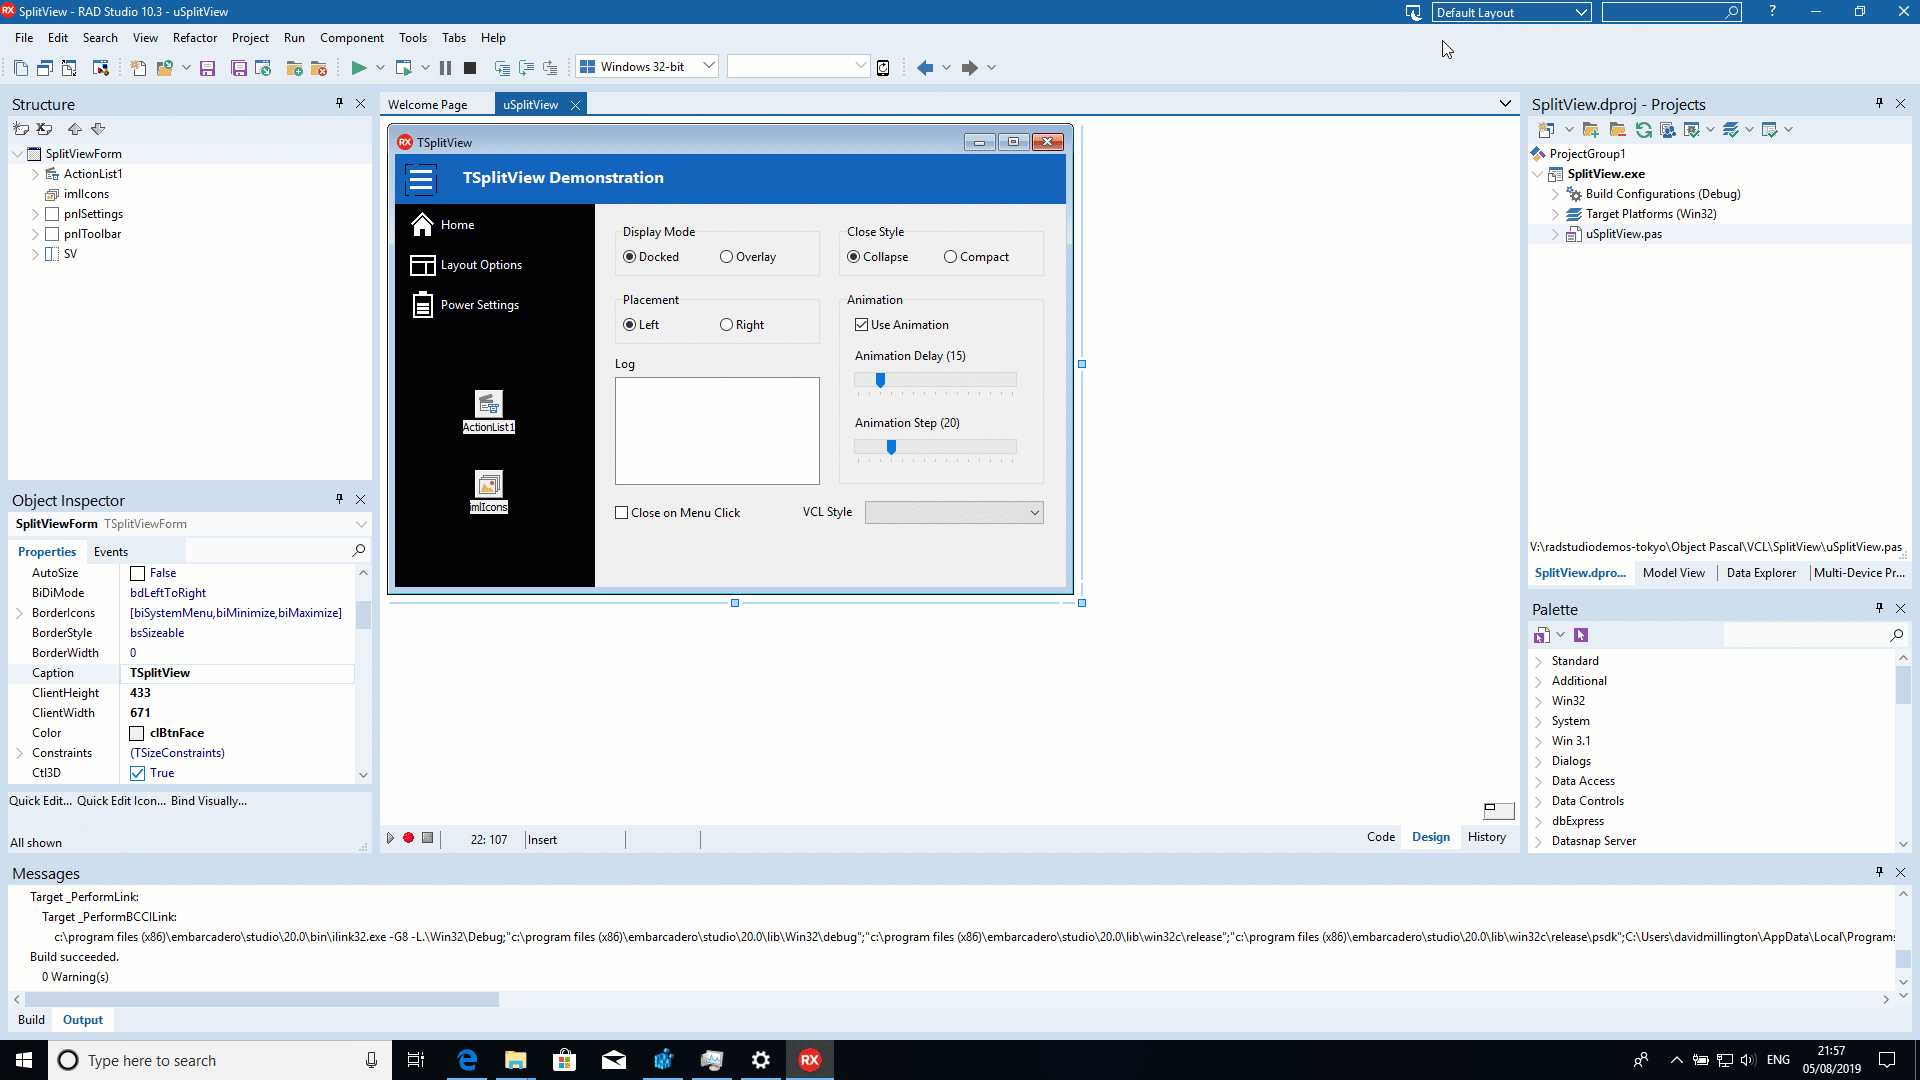Click Remove file from project icon
This screenshot has width=1920, height=1080.
pyautogui.click(x=319, y=68)
